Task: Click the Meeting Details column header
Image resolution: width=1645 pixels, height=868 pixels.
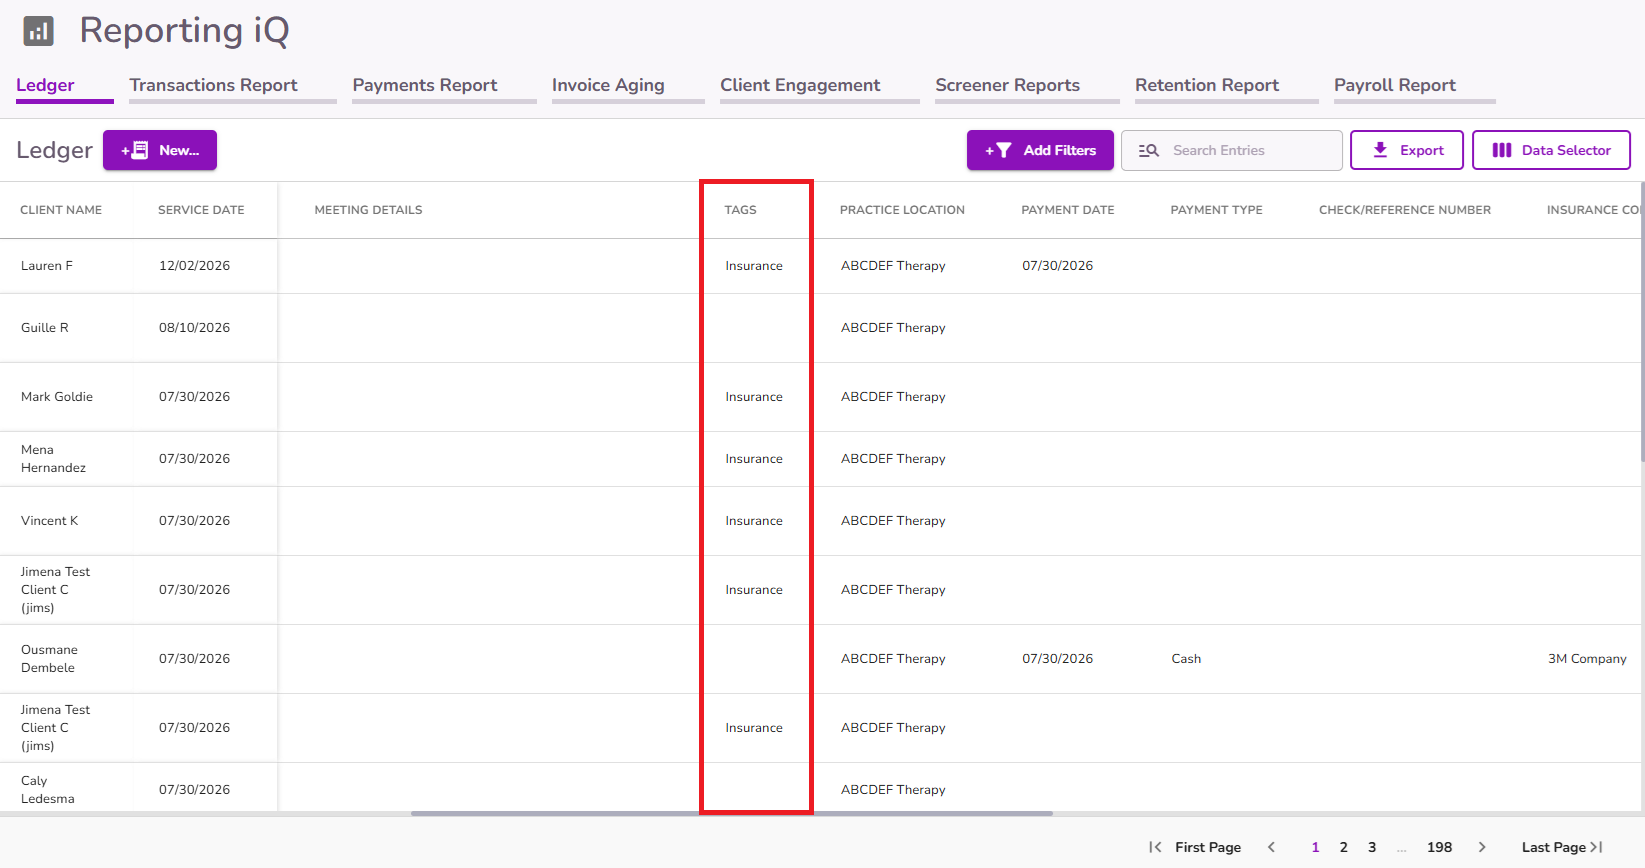Action: [368, 210]
